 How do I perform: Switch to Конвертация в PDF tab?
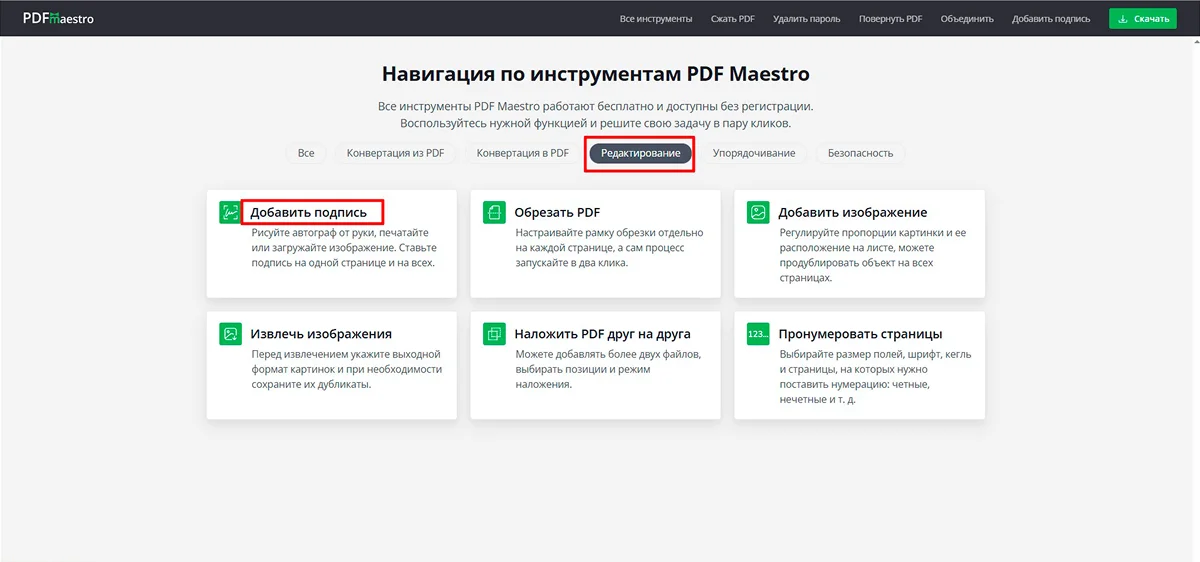522,153
